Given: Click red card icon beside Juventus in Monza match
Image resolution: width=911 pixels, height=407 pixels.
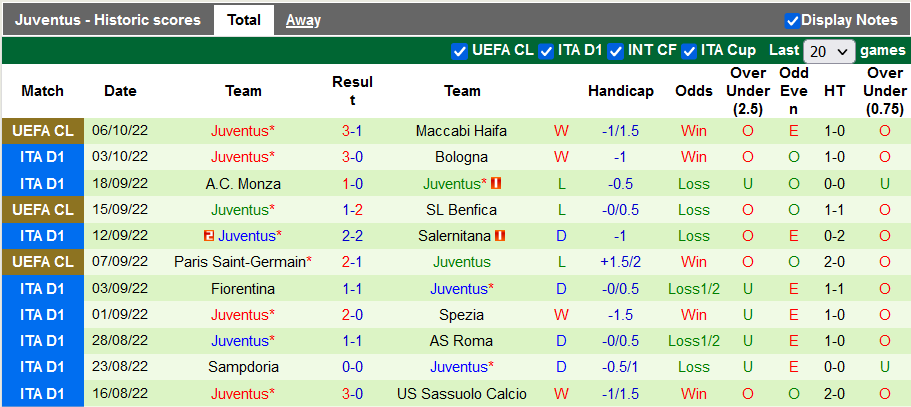Looking at the screenshot, I should coord(496,184).
